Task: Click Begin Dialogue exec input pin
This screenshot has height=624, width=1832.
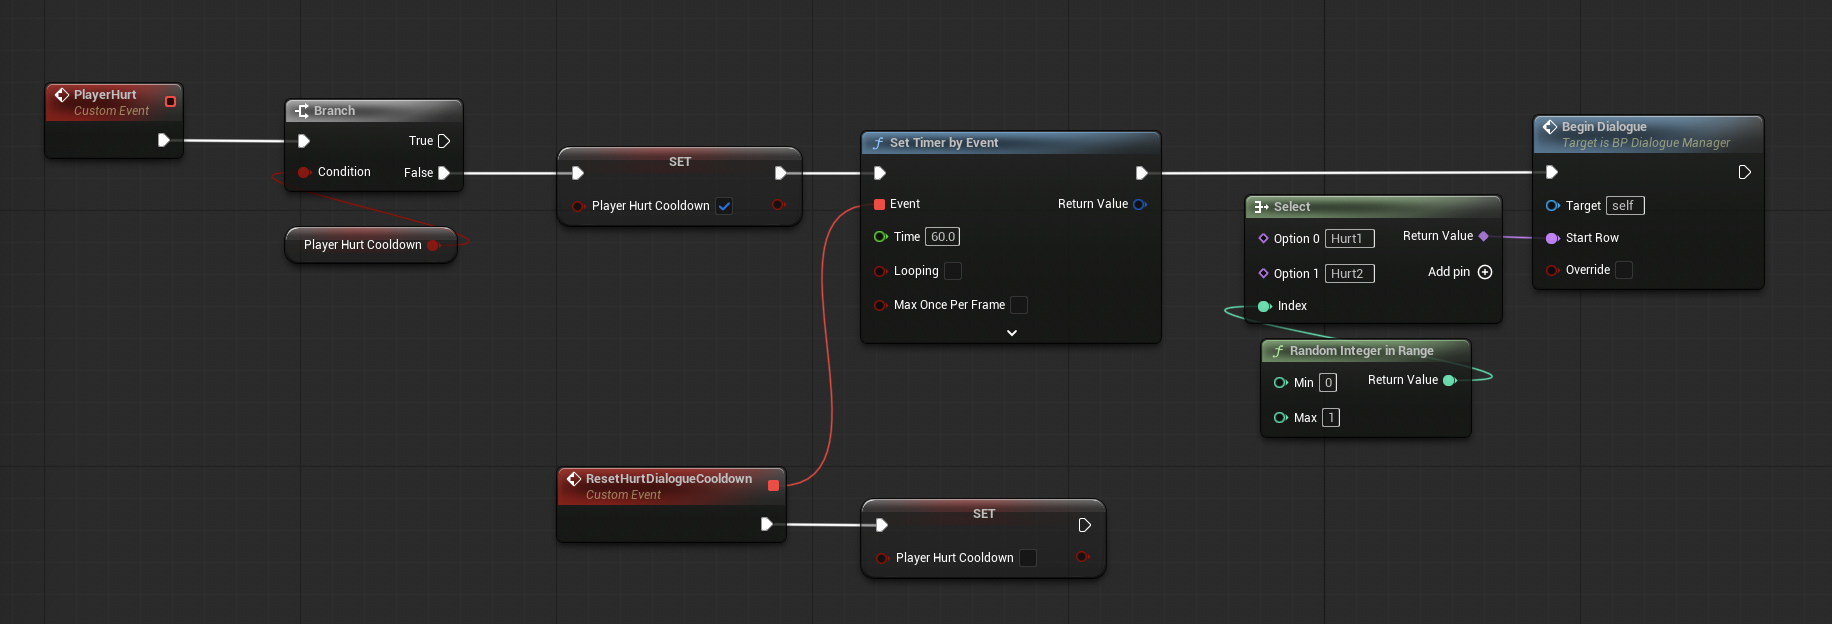Action: (x=1551, y=172)
